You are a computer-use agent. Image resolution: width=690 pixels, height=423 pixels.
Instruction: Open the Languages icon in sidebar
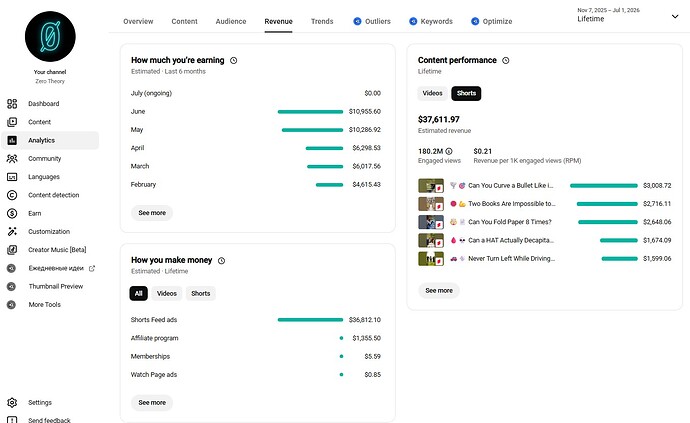12,177
